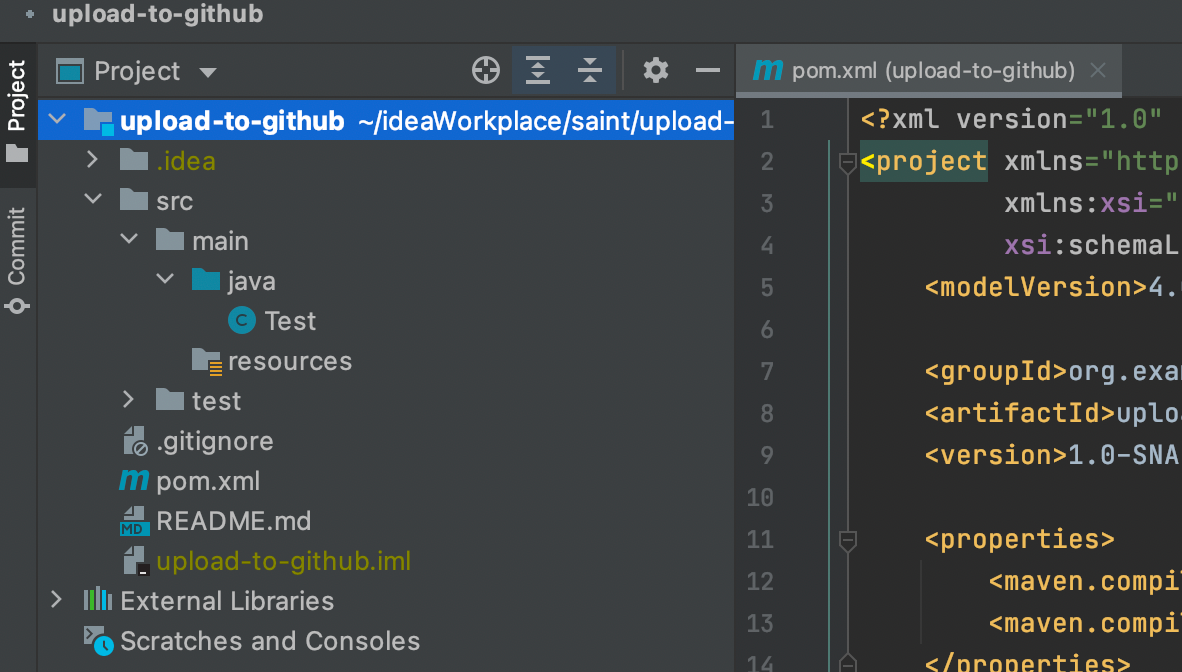The height and width of the screenshot is (672, 1182).
Task: Collapse the java folder chevron
Action: pyautogui.click(x=165, y=279)
